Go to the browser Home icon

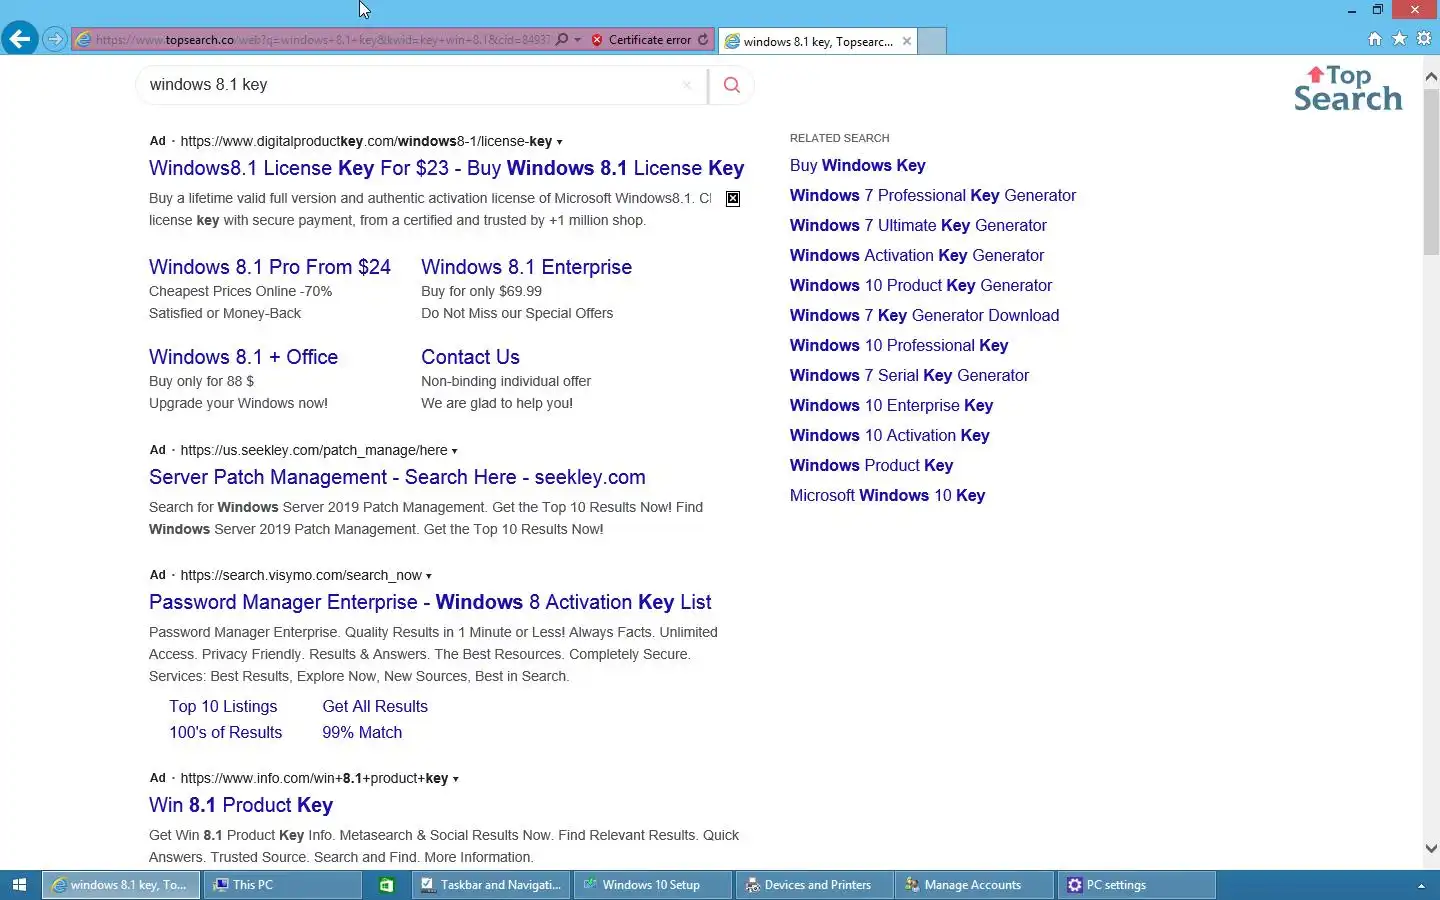pyautogui.click(x=1374, y=39)
